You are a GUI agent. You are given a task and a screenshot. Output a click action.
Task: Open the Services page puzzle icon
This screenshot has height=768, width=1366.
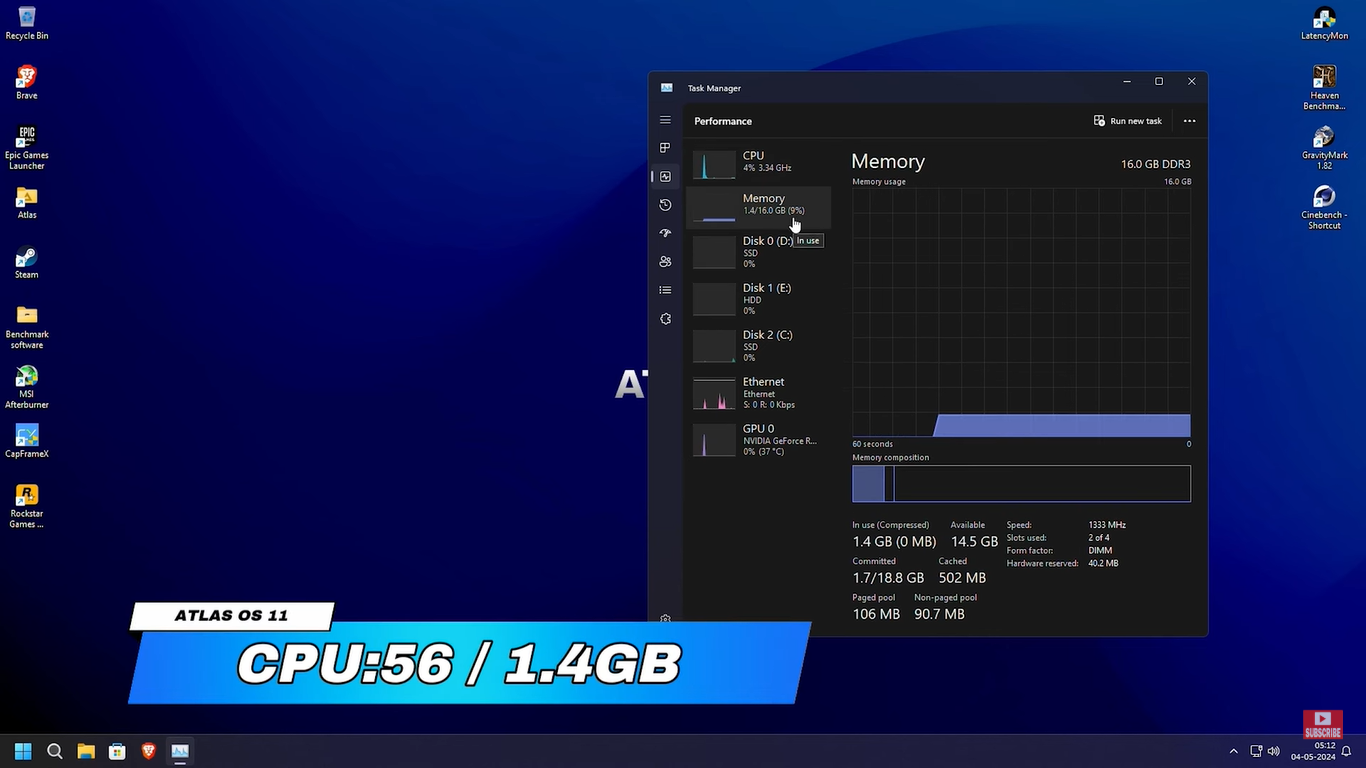click(665, 319)
